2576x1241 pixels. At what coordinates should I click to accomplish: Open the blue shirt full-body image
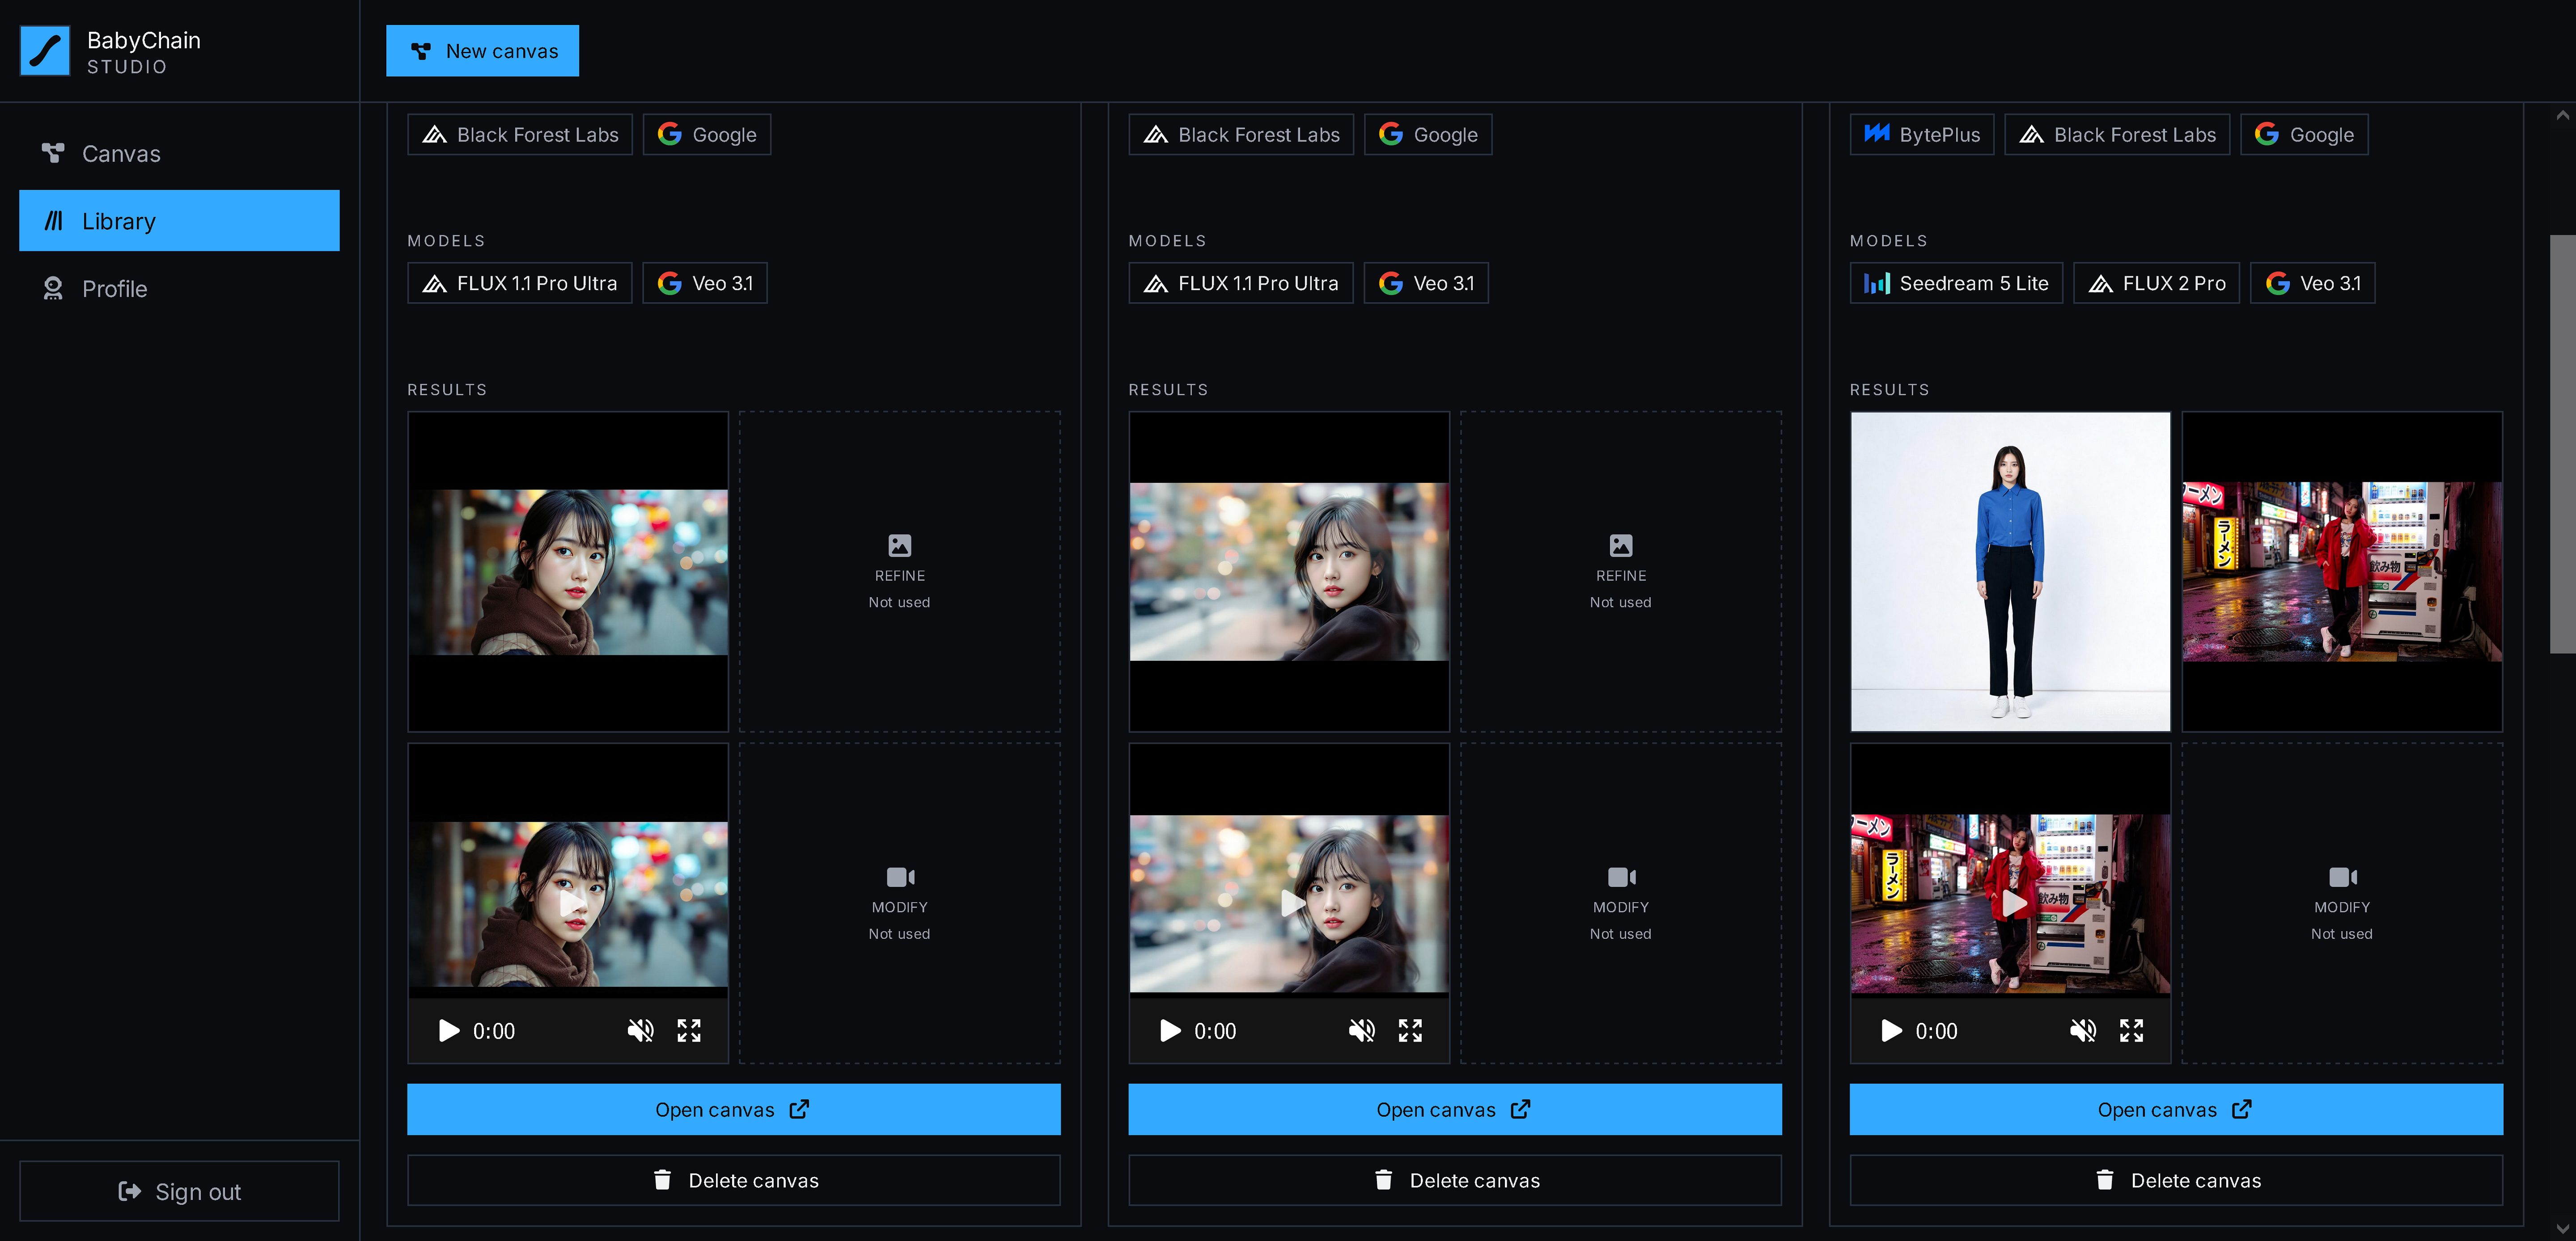point(2010,572)
